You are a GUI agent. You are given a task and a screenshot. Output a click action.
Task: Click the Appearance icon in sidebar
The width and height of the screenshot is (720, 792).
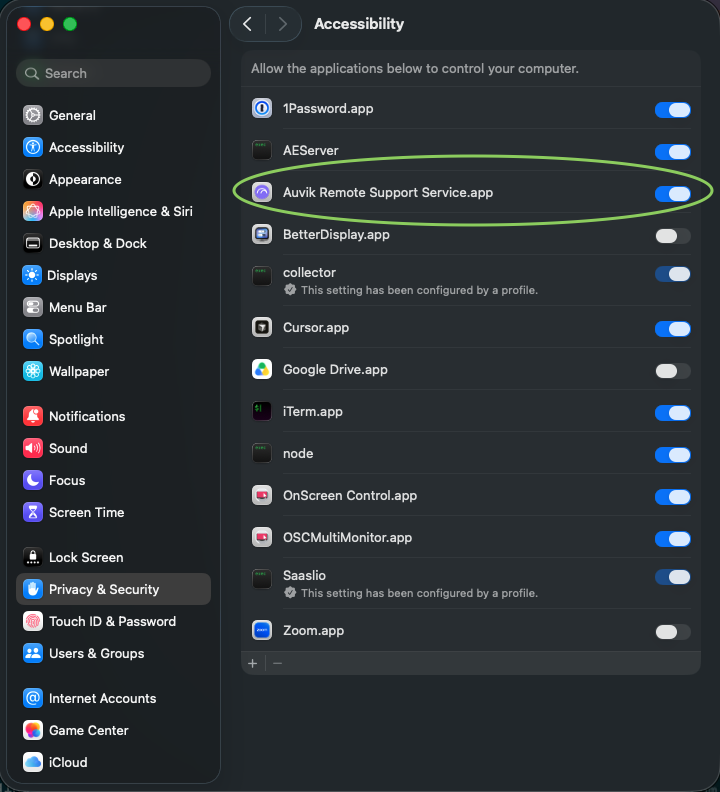pos(33,179)
